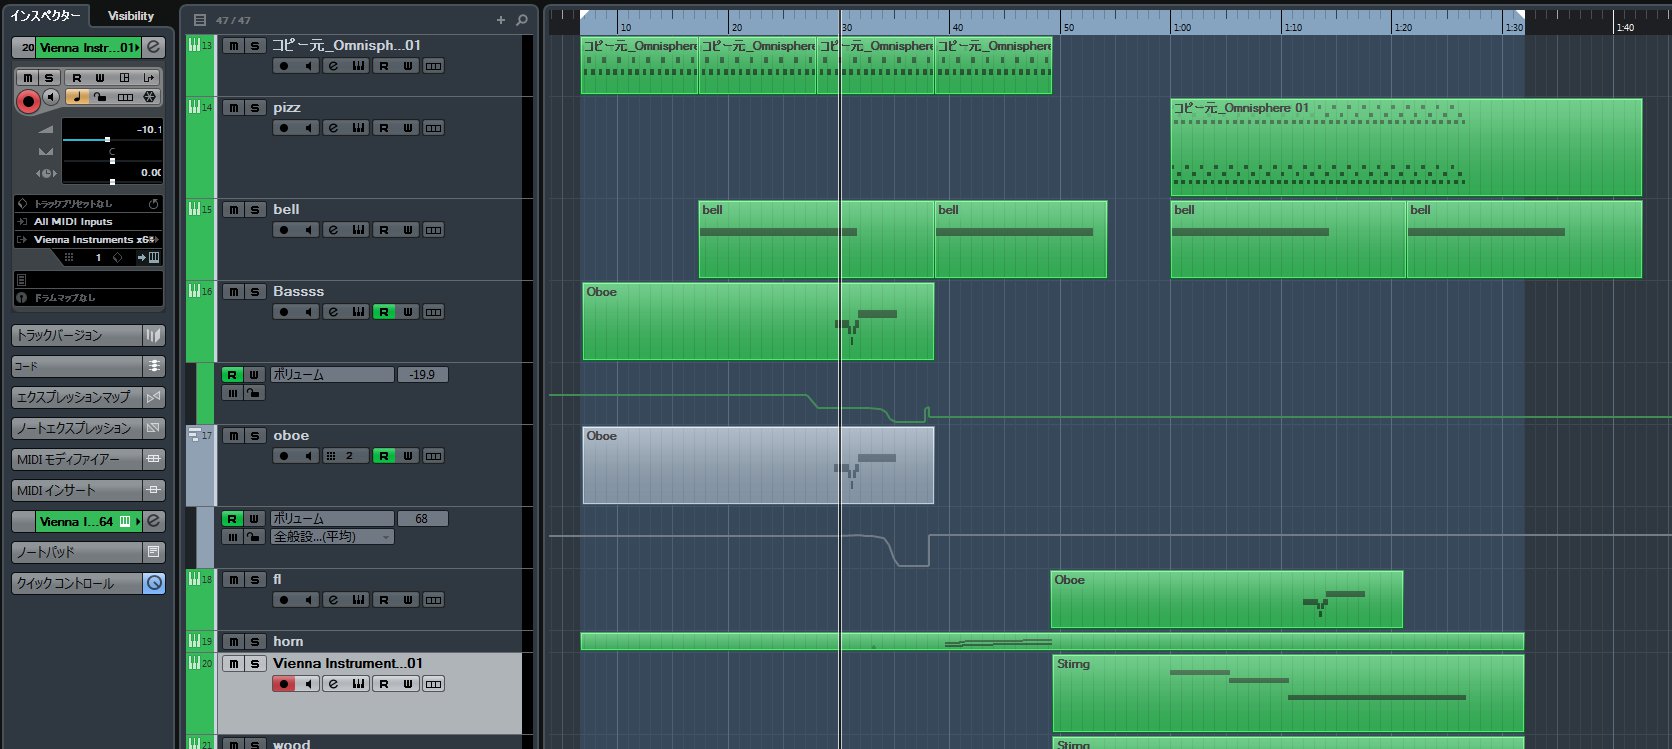Click the トラックバージョン section icon
Screen dimensions: 1672x749
click(x=154, y=335)
